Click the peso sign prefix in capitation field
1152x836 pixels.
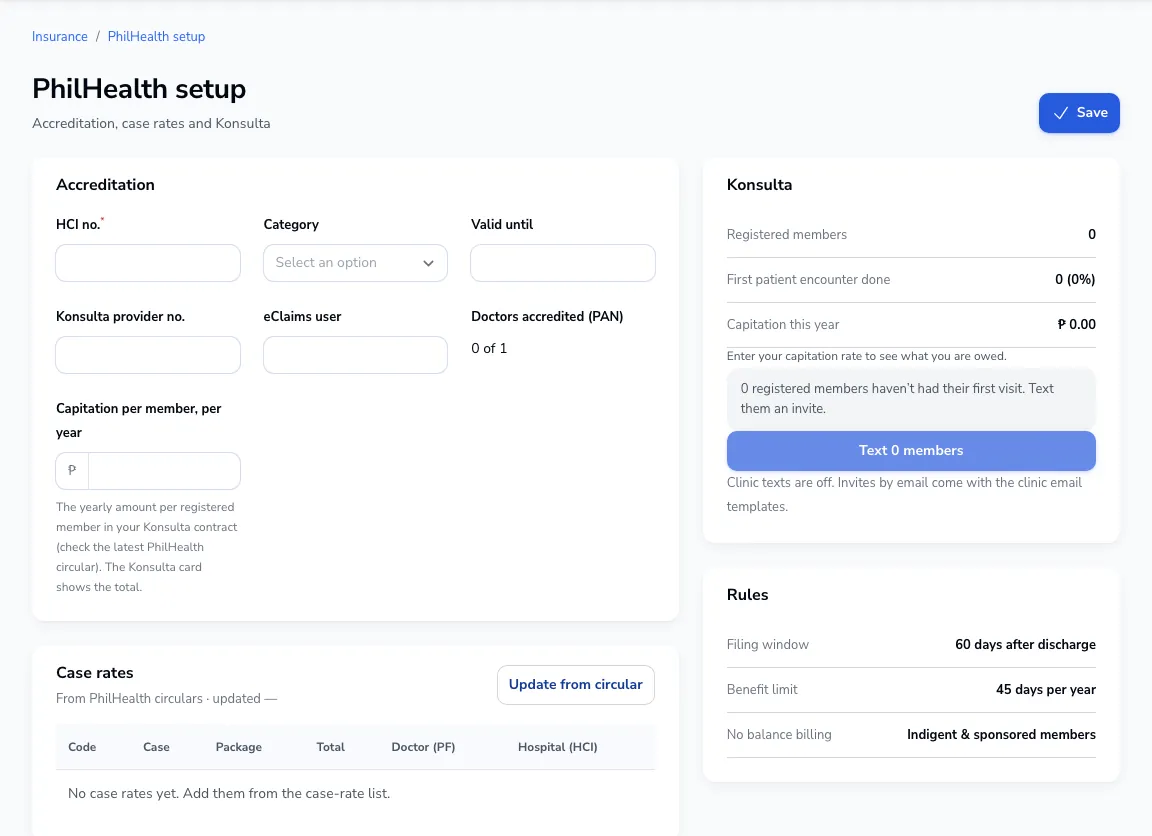72,471
